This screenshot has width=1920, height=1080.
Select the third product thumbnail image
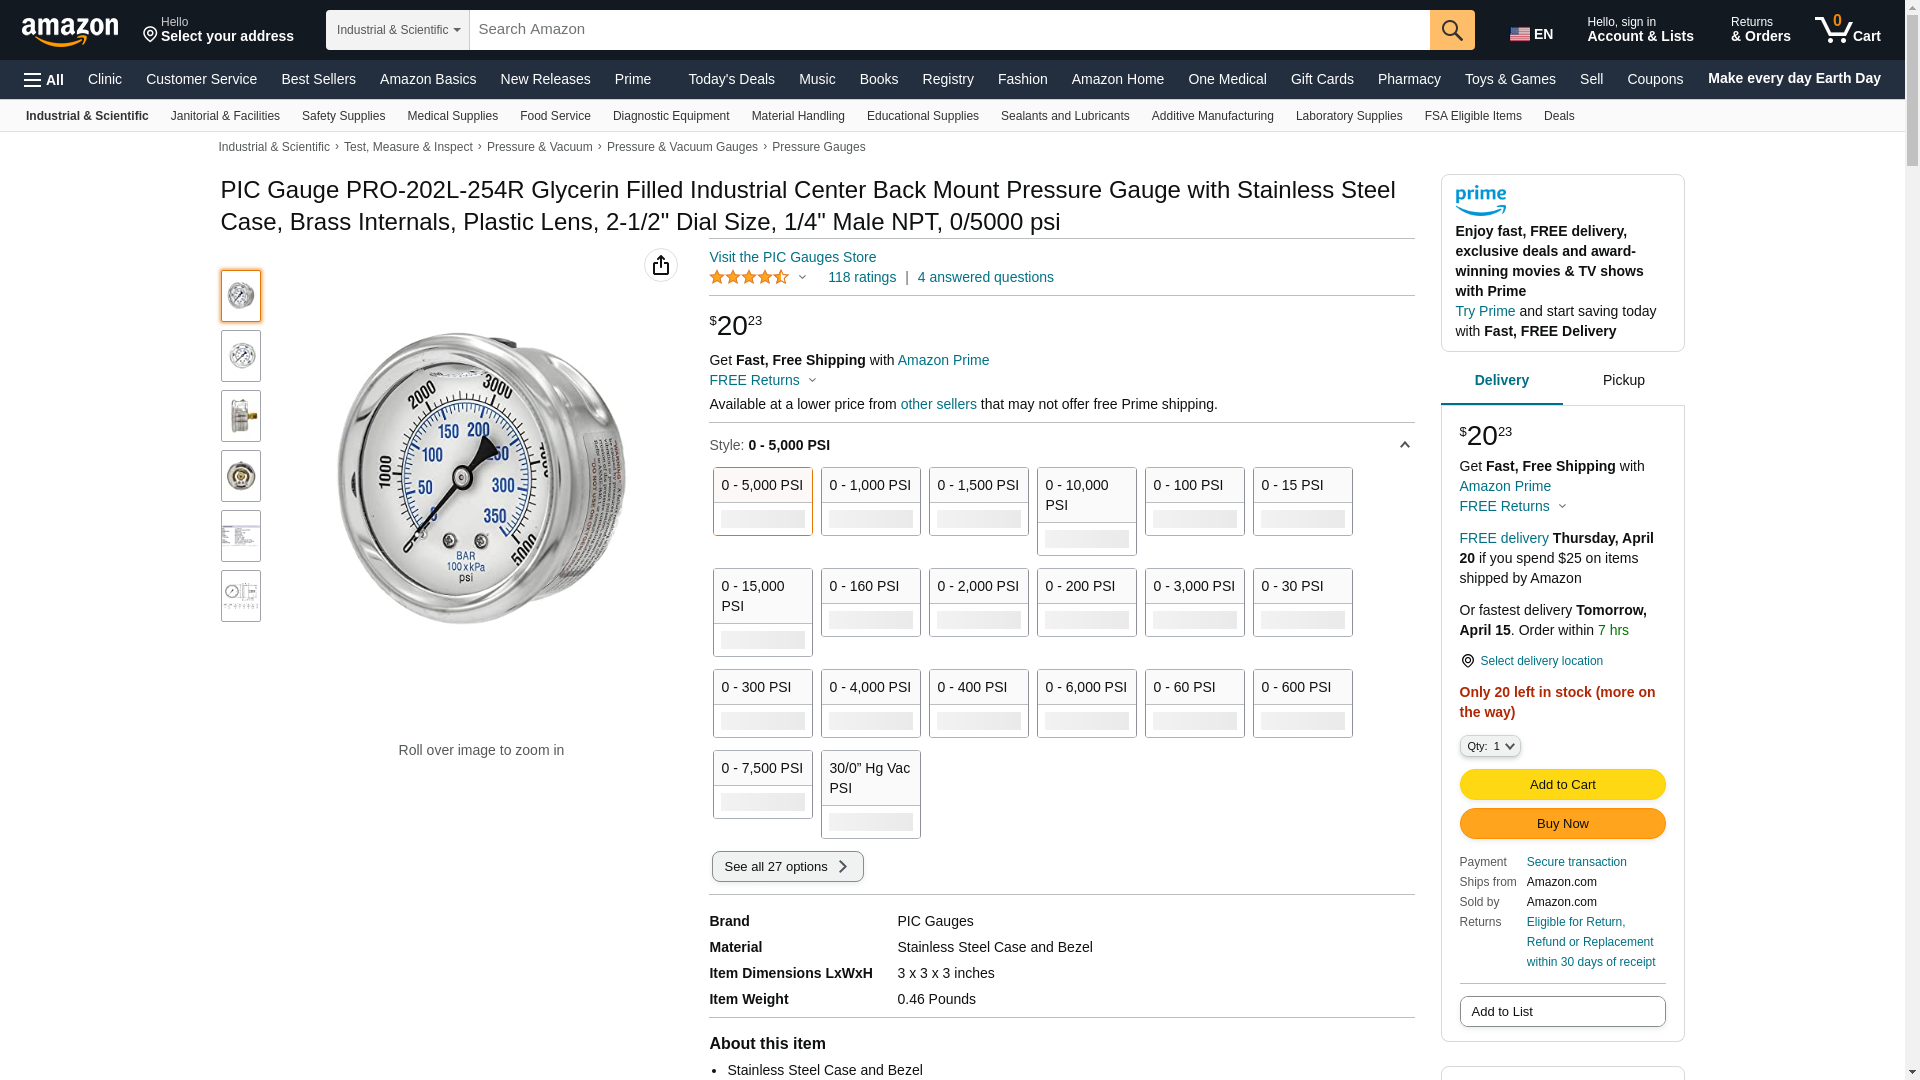[241, 416]
